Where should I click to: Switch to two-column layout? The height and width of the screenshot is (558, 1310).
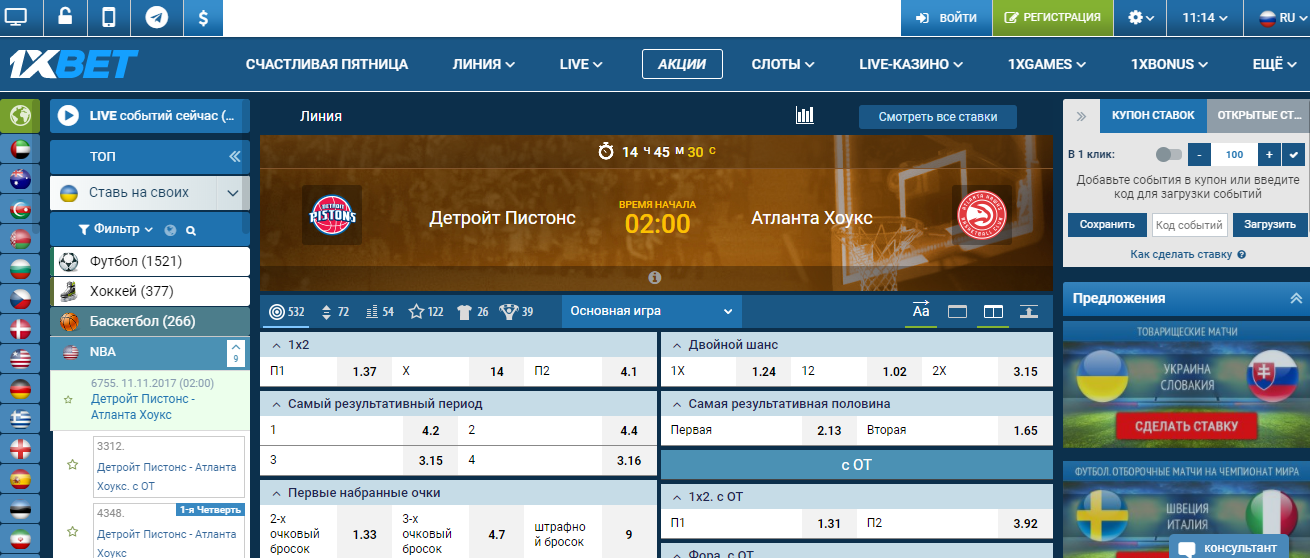pyautogui.click(x=993, y=312)
